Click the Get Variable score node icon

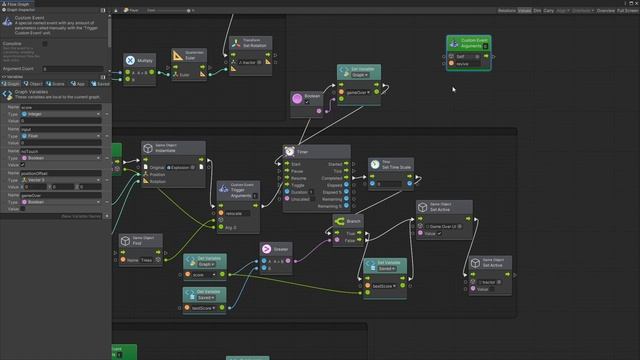click(190, 260)
